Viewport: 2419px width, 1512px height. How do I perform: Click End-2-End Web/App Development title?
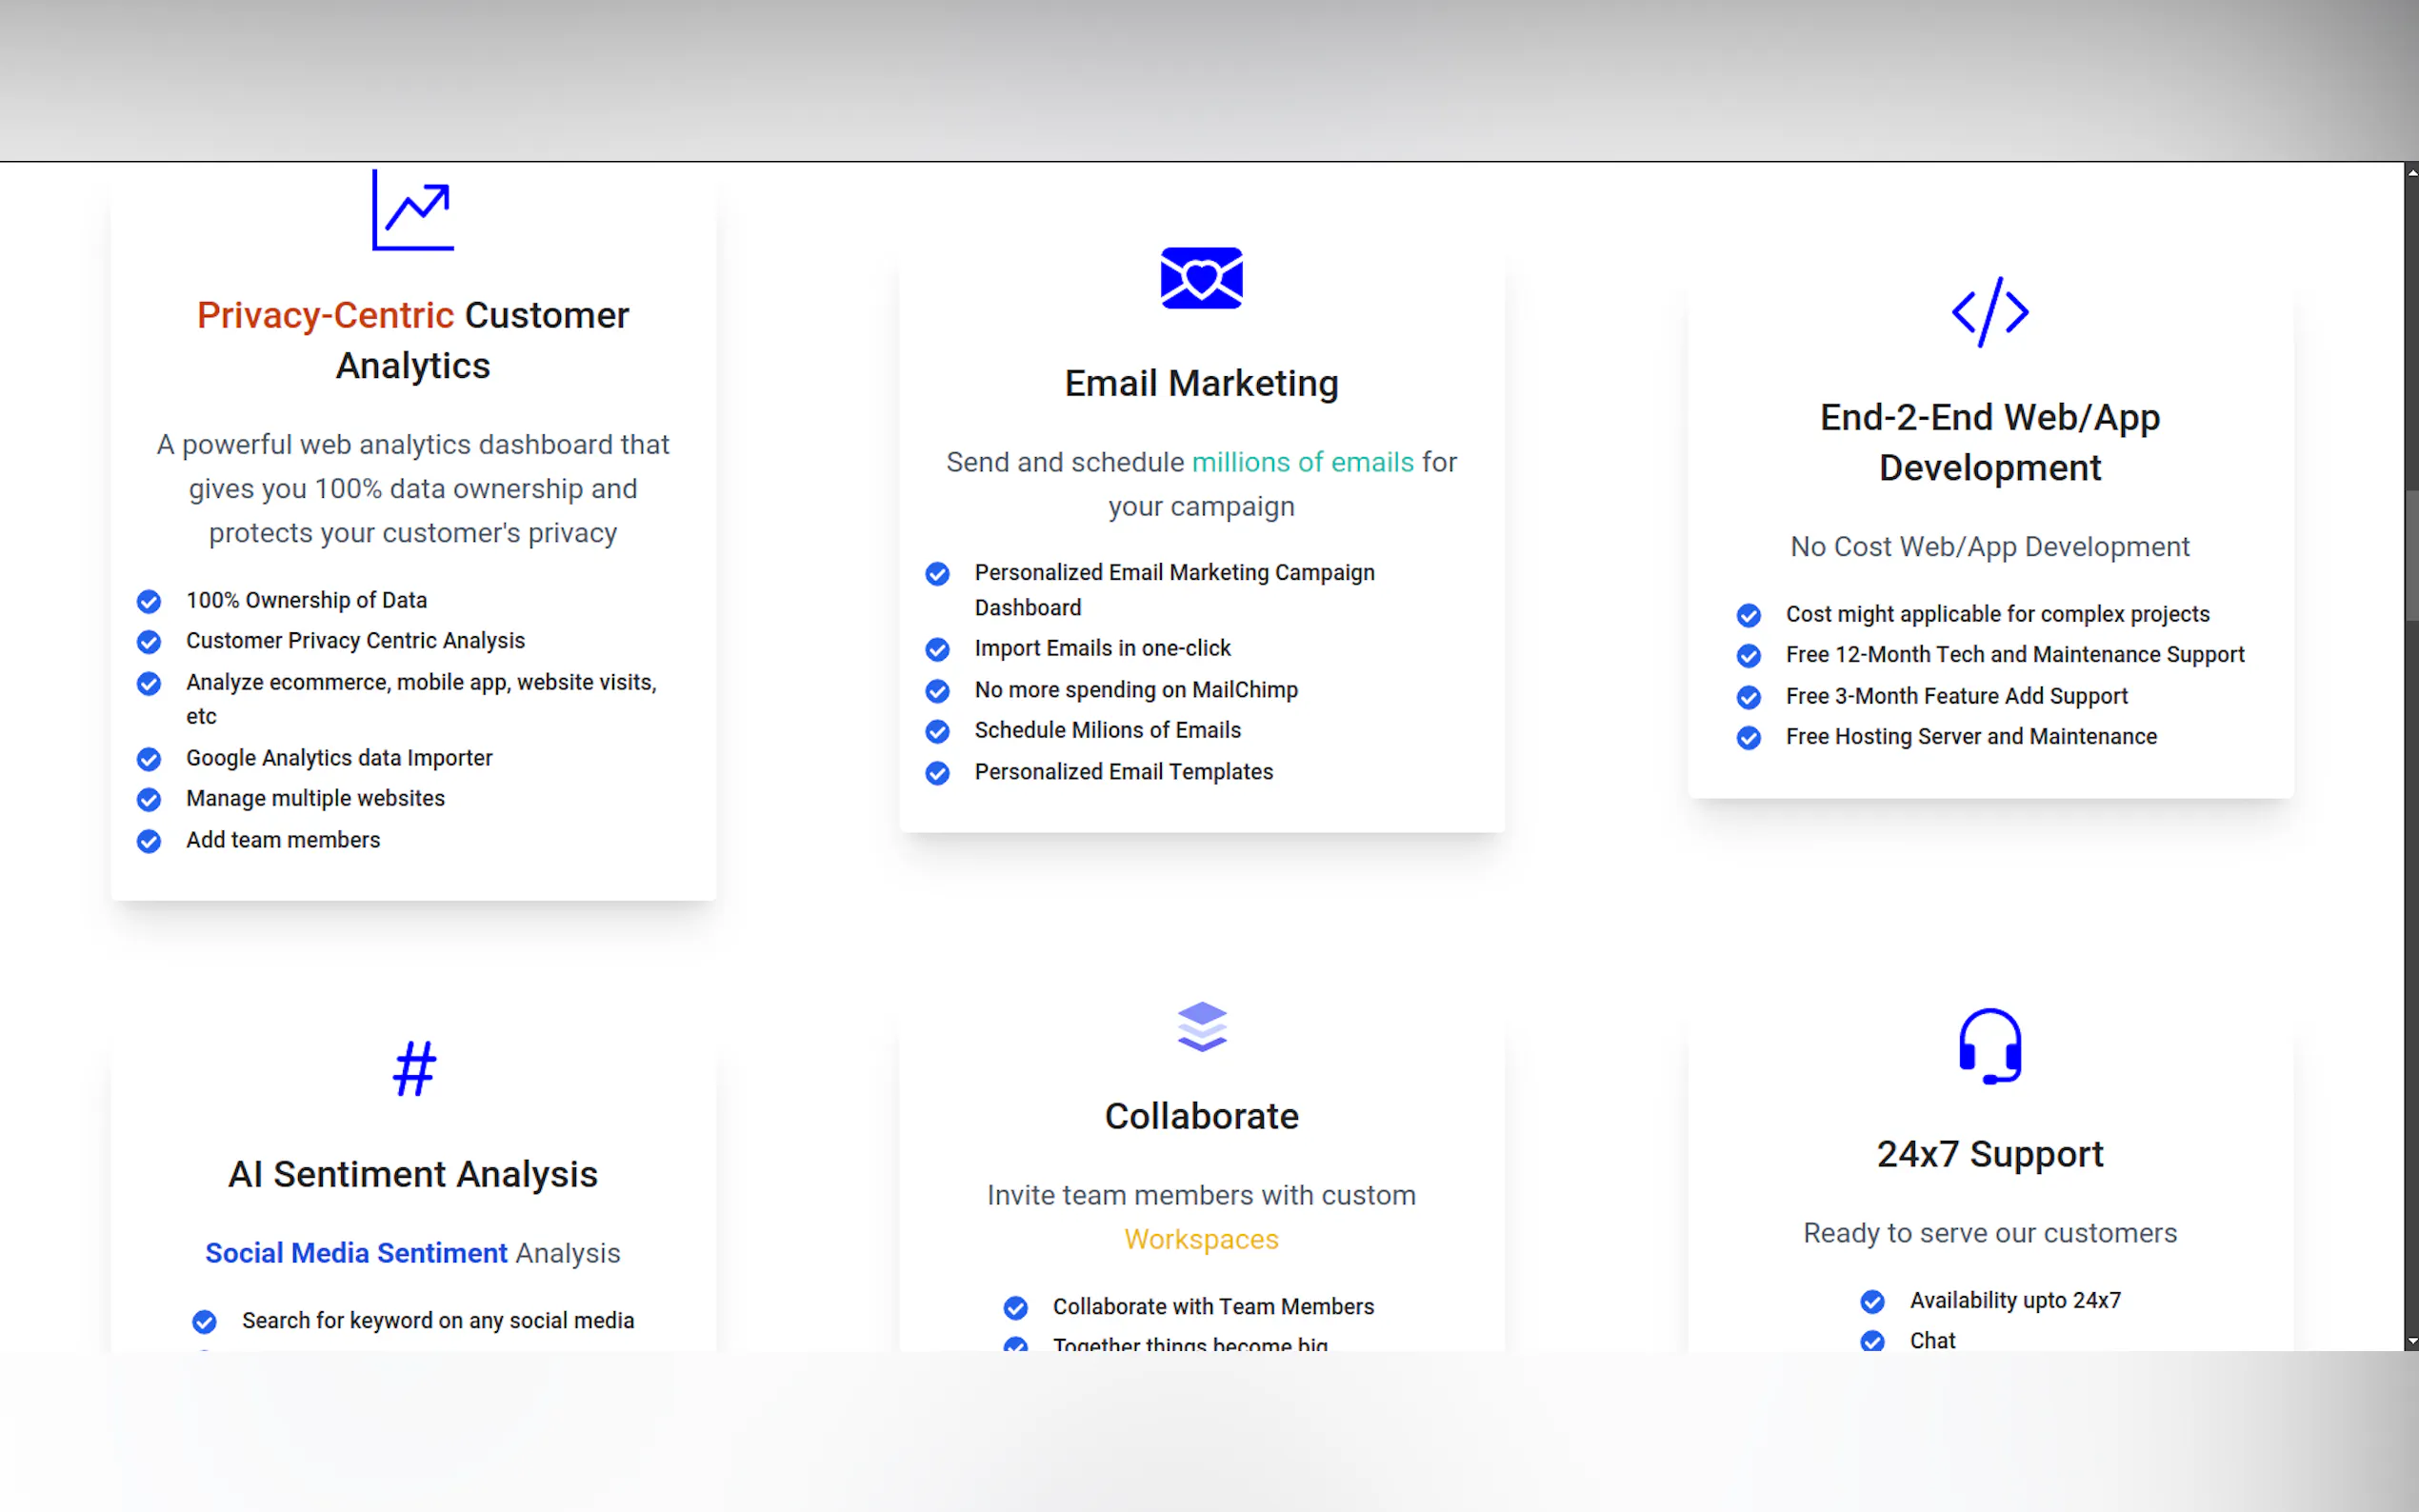click(1989, 442)
